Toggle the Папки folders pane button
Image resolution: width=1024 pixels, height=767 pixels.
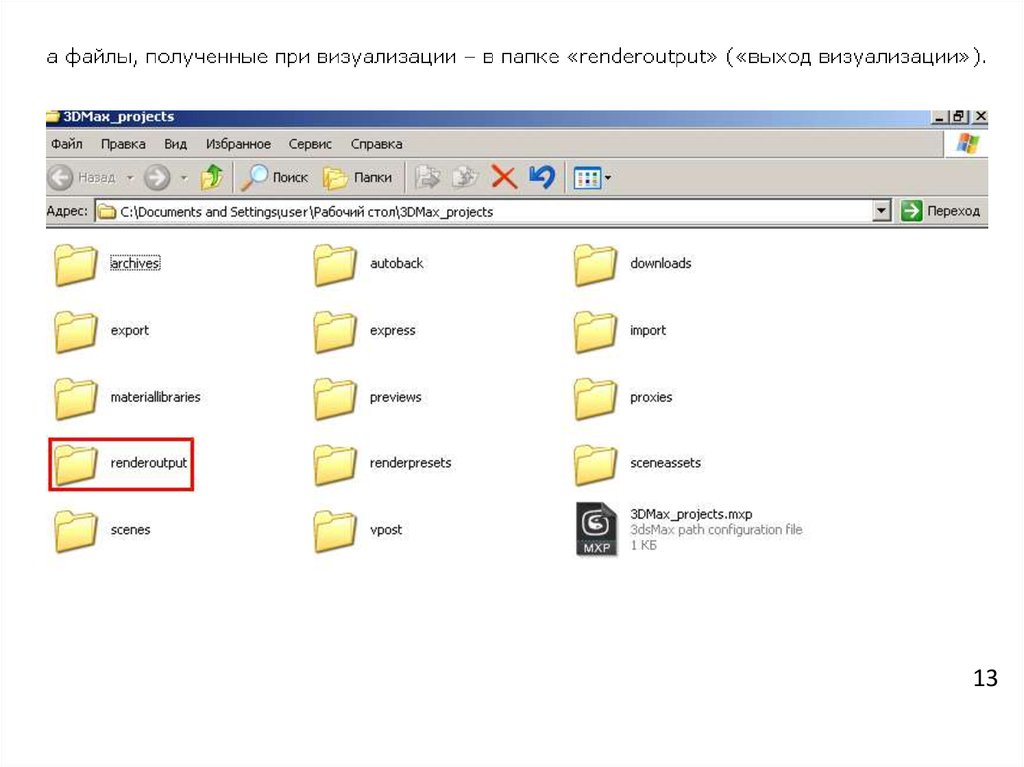tap(358, 178)
